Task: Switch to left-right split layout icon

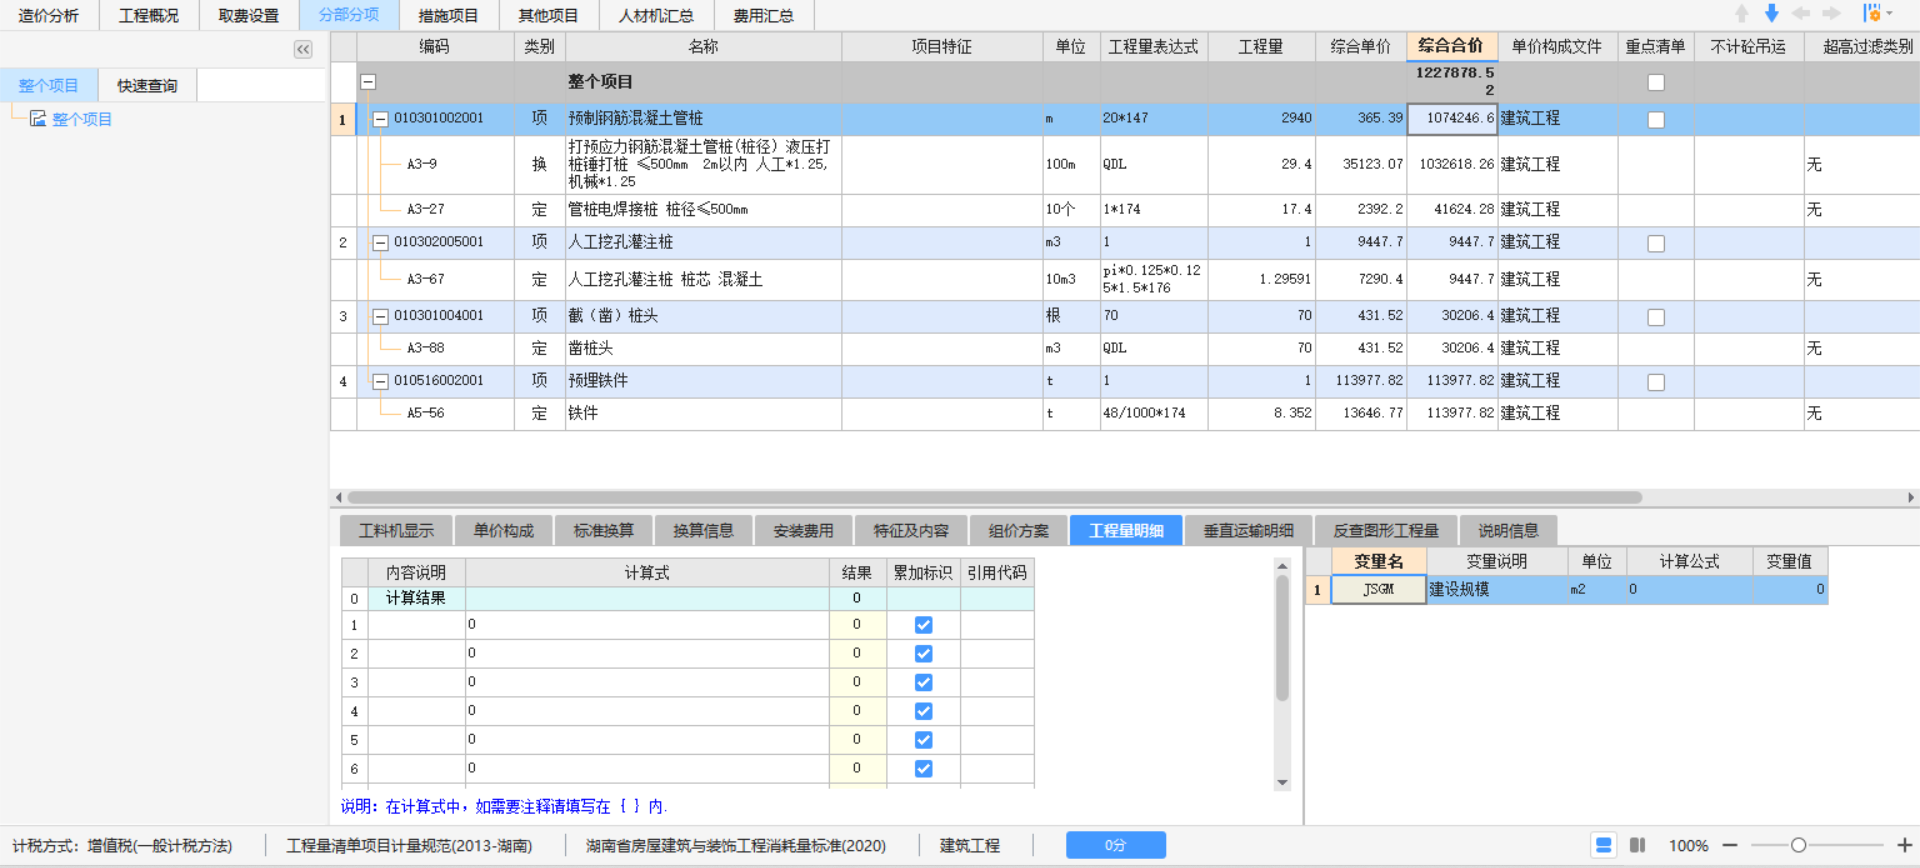Action: coord(1637,845)
